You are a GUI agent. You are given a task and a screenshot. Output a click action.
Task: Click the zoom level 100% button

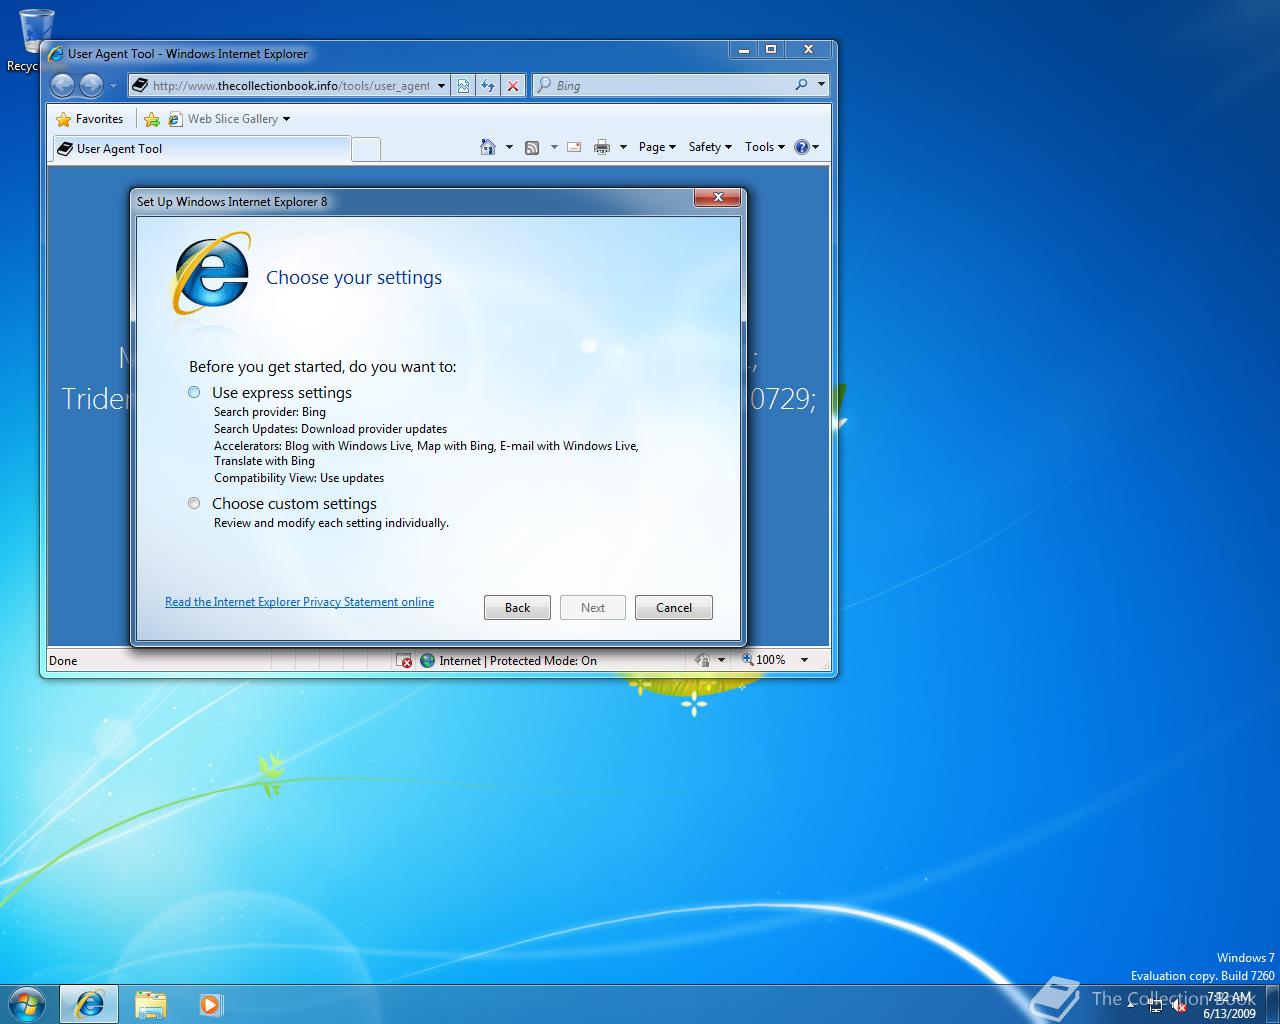click(x=764, y=660)
